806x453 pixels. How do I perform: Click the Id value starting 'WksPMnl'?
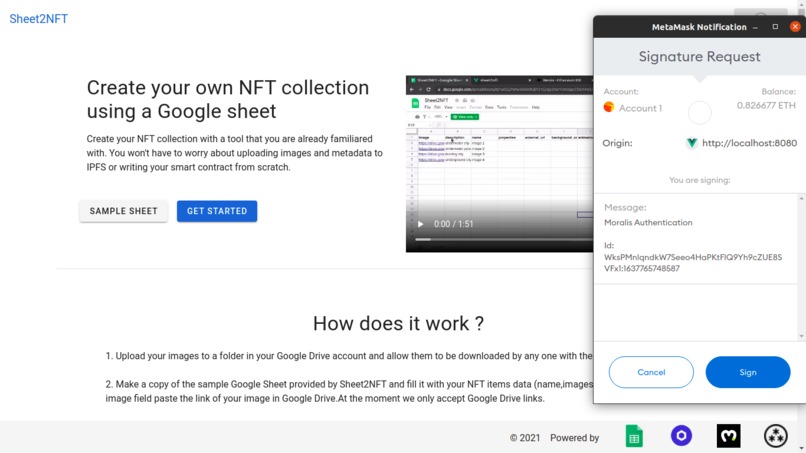click(x=693, y=263)
